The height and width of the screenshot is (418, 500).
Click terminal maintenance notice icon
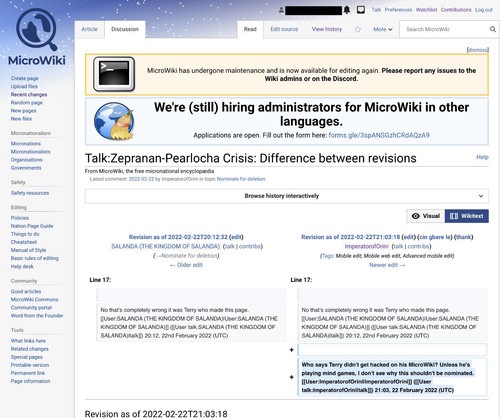(114, 74)
